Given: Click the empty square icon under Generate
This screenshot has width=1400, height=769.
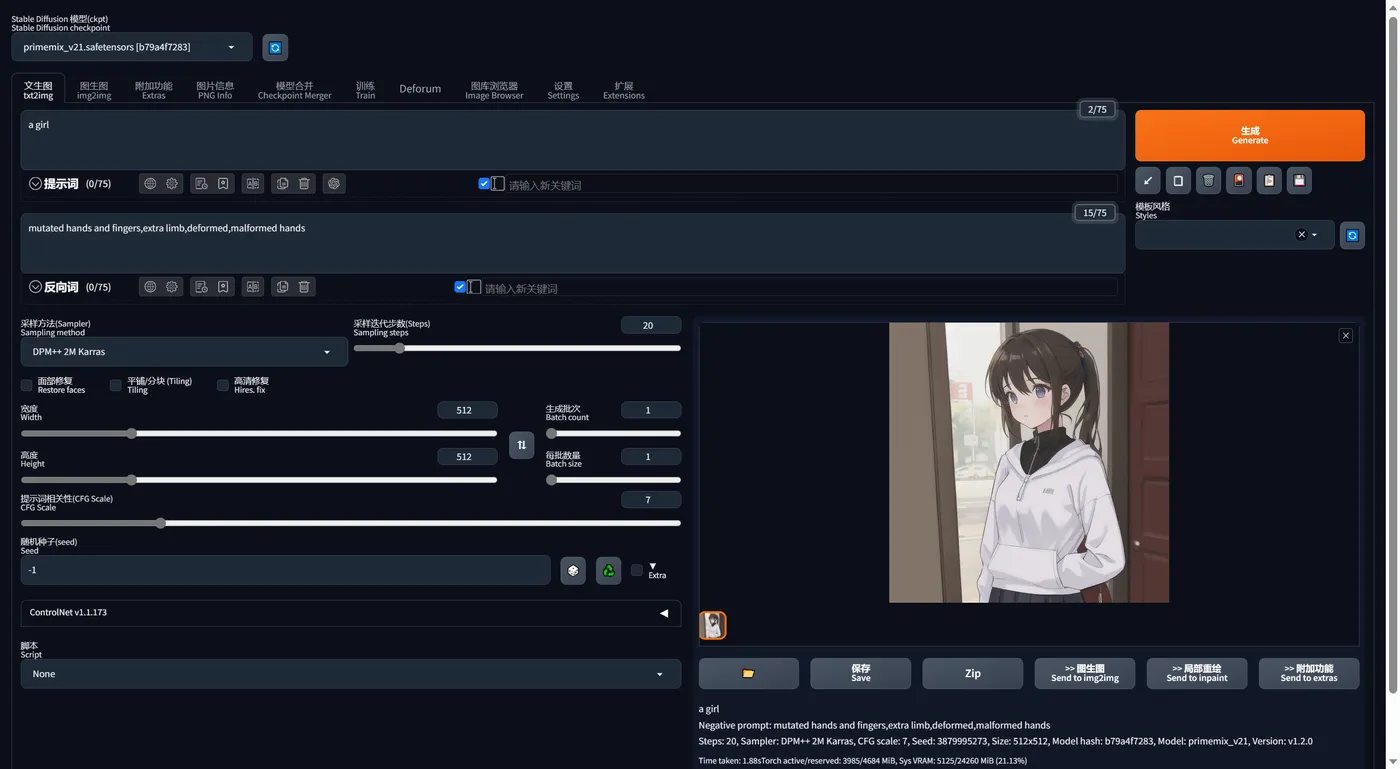Looking at the screenshot, I should (x=1178, y=181).
